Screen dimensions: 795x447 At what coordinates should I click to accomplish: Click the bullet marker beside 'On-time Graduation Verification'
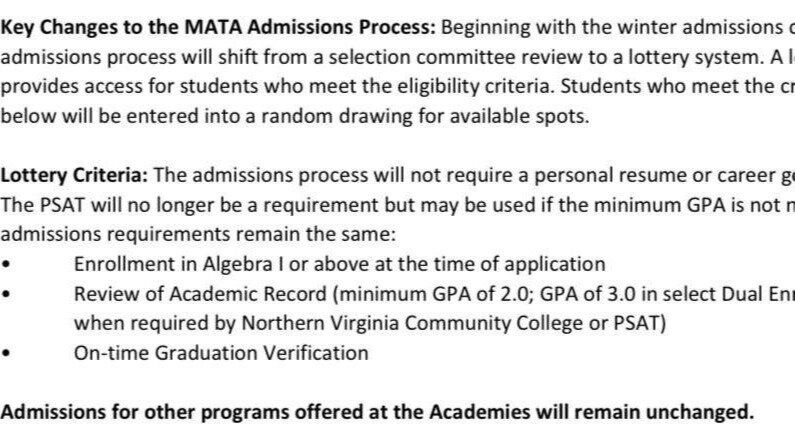point(9,353)
